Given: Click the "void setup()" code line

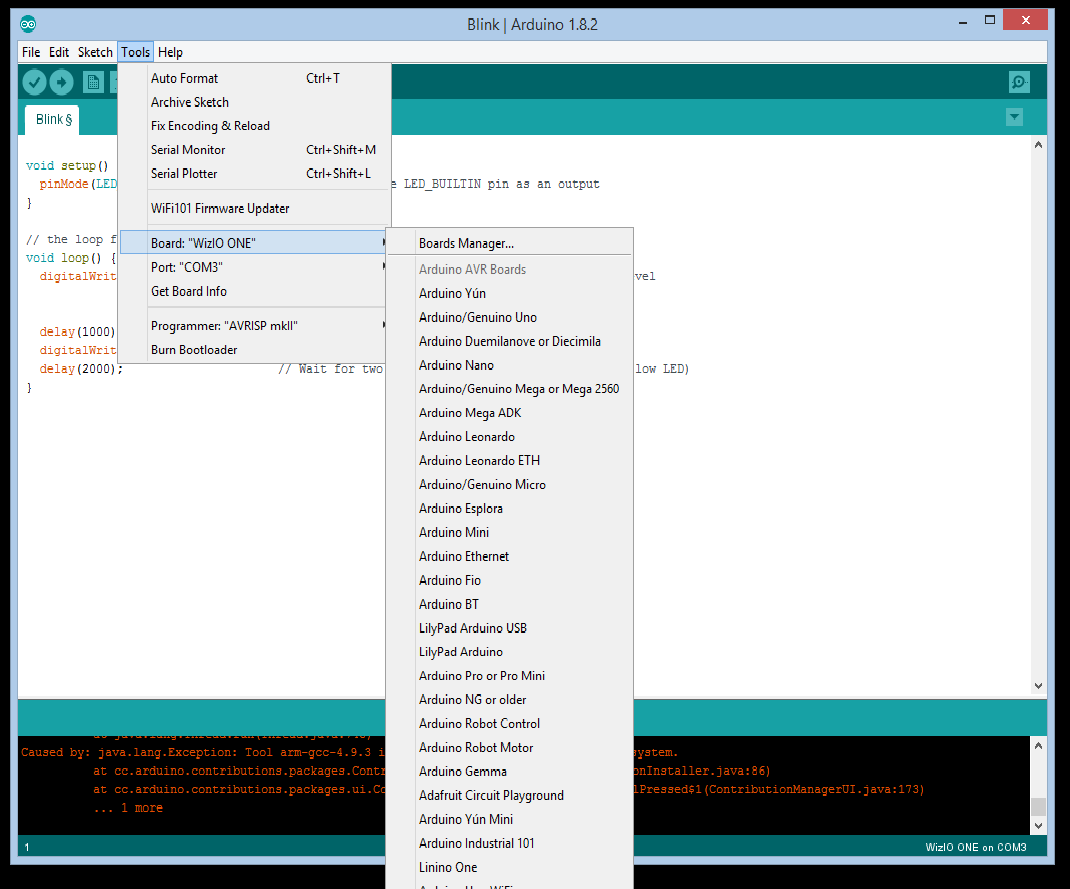Looking at the screenshot, I should click(x=67, y=166).
